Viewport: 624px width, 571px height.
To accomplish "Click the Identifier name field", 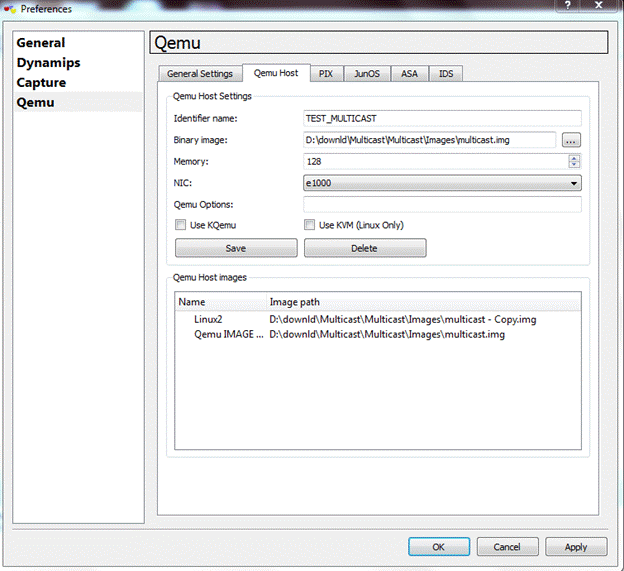I will coord(442,118).
